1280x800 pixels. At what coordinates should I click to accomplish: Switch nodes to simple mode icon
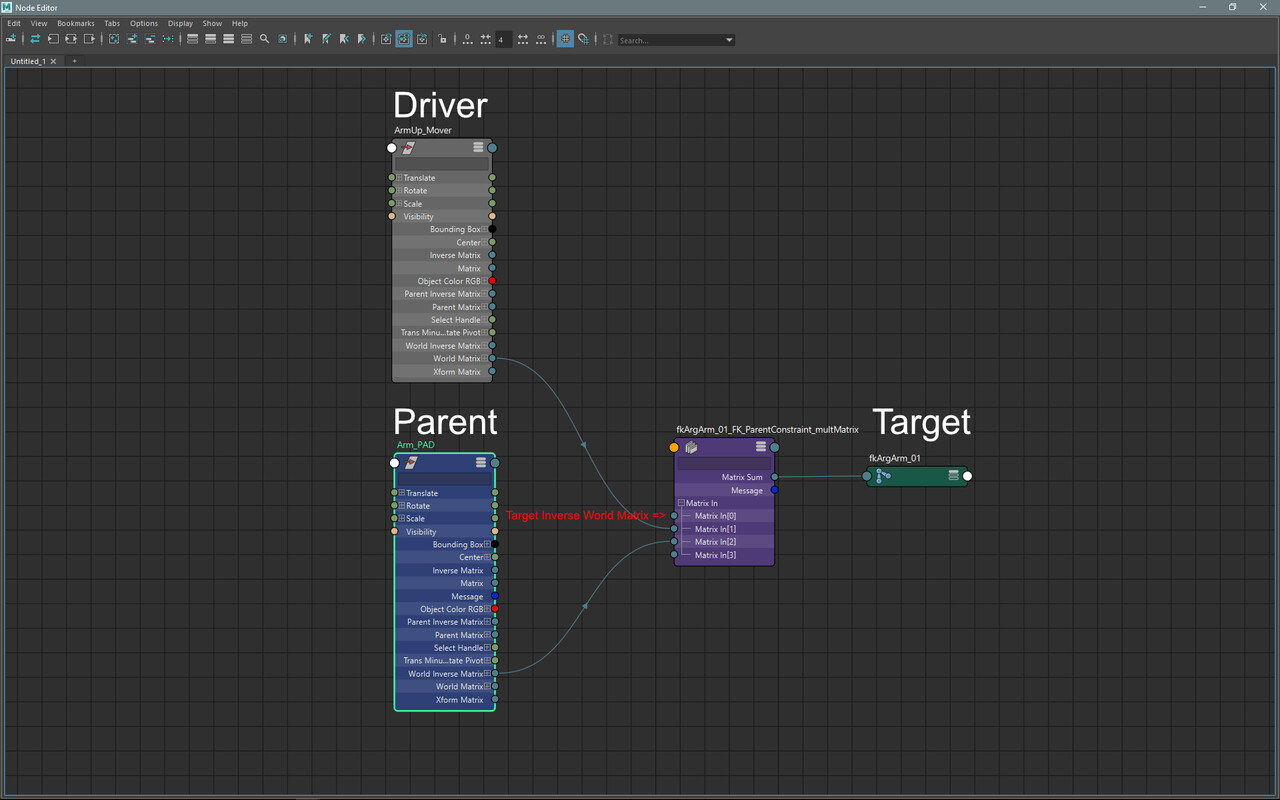pos(192,39)
